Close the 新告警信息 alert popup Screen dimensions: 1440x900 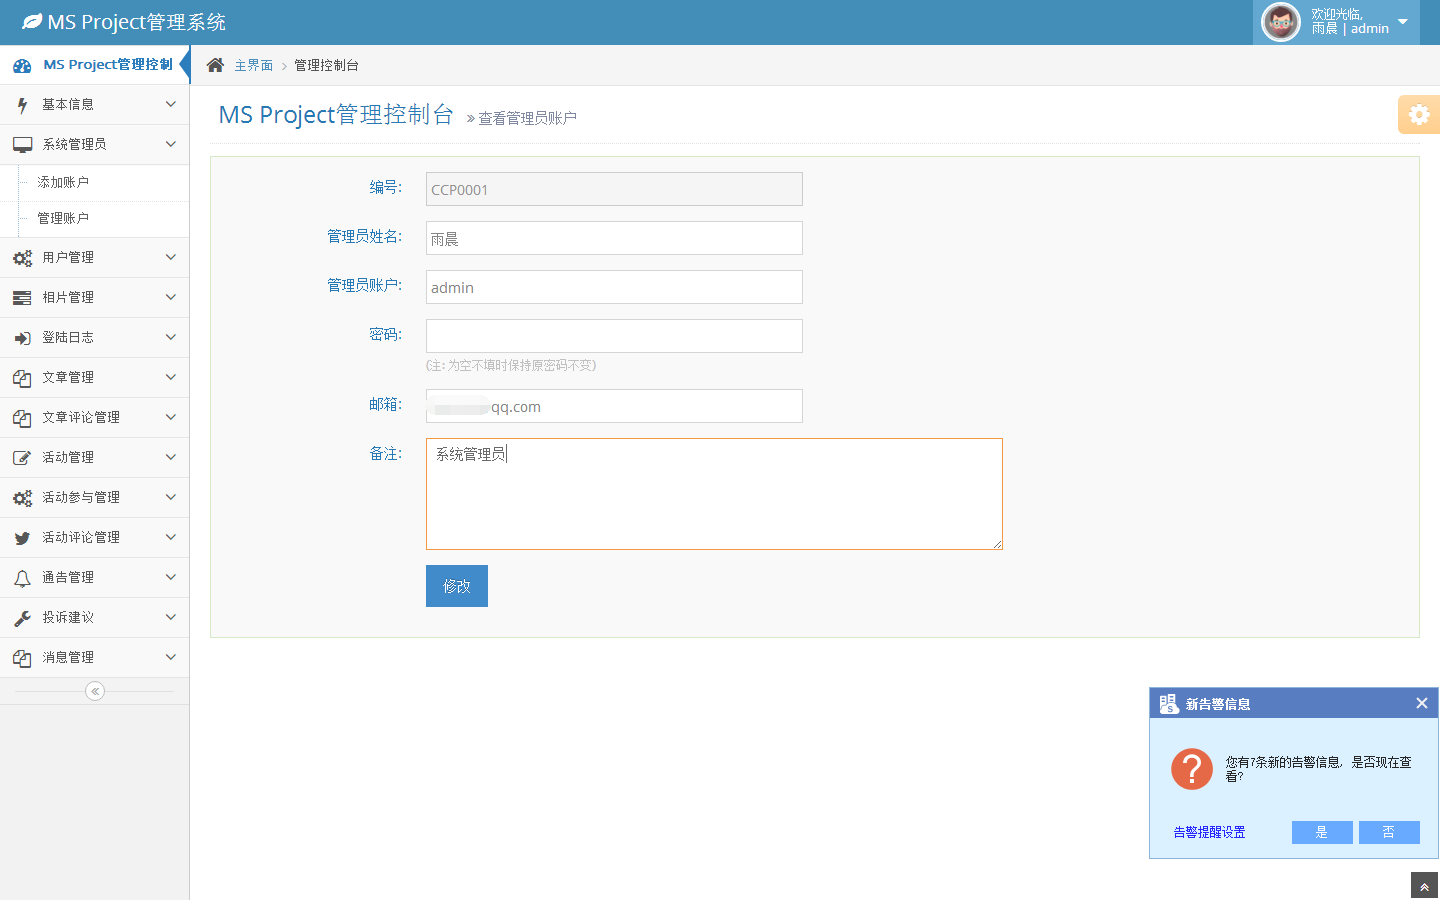[1421, 703]
